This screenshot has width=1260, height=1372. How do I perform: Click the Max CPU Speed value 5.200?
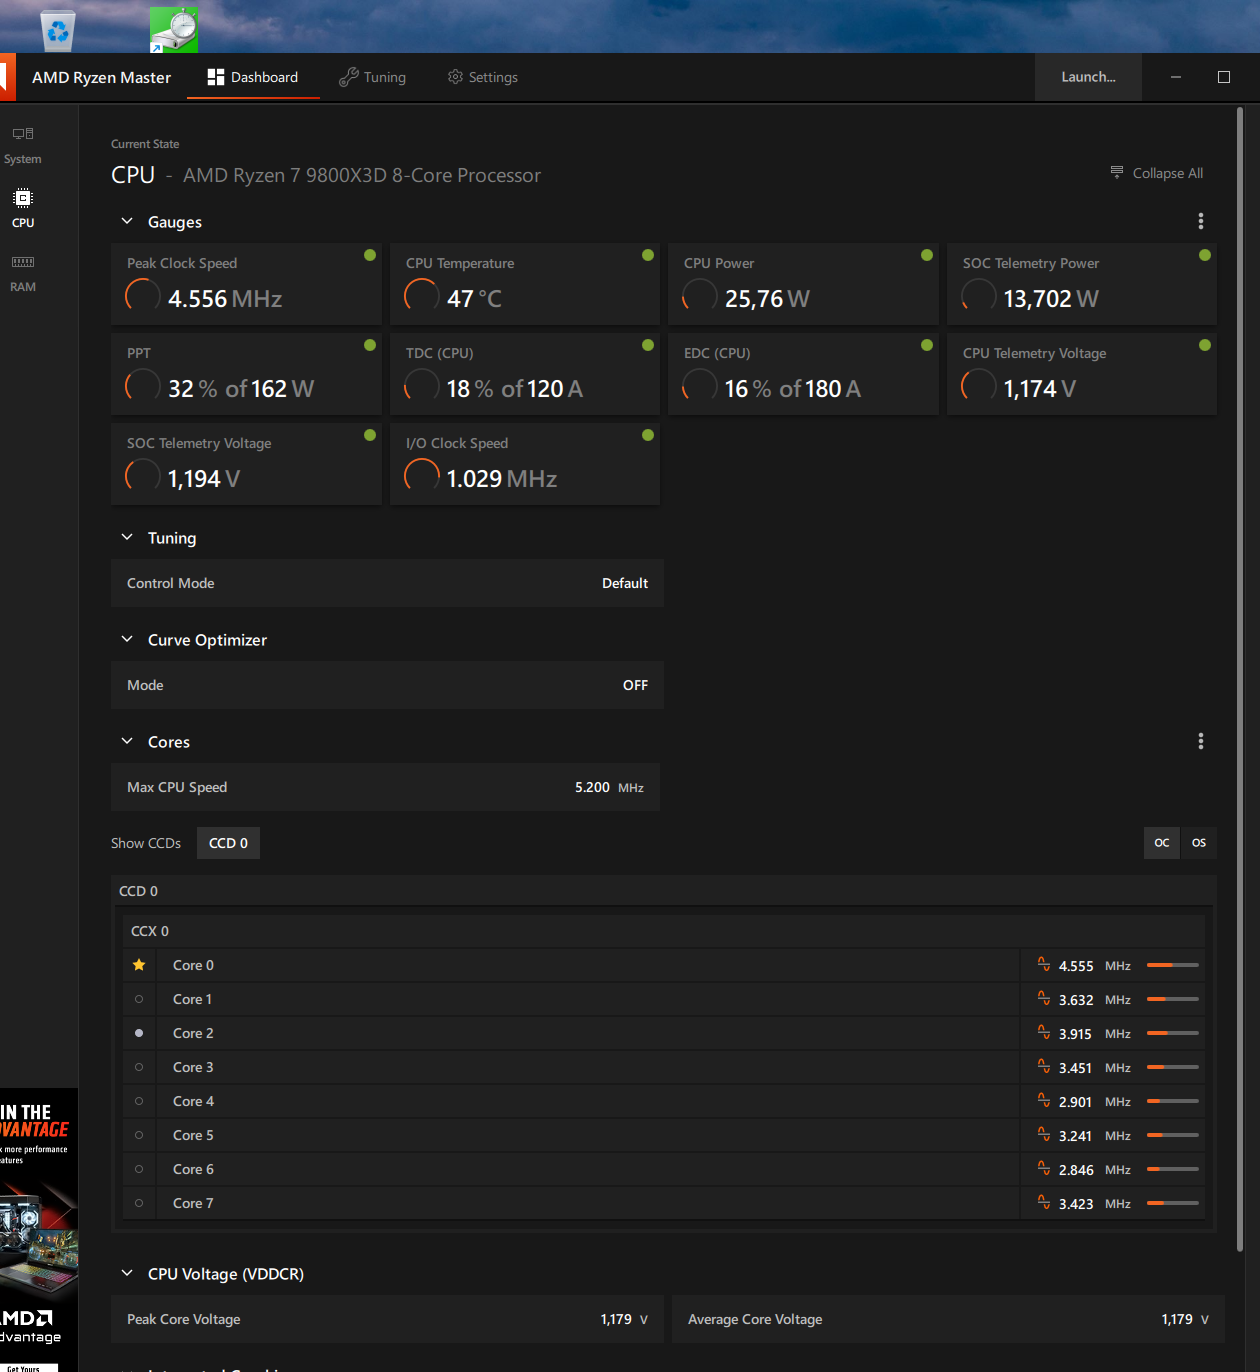[x=592, y=787]
